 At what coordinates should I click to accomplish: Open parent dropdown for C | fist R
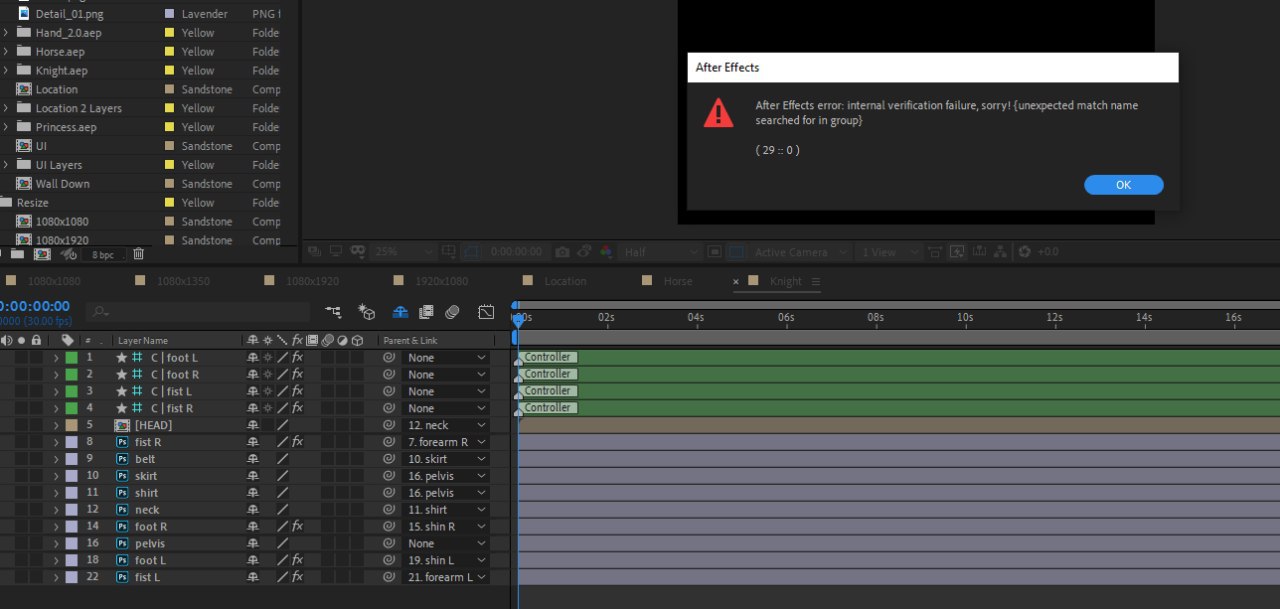(x=445, y=408)
